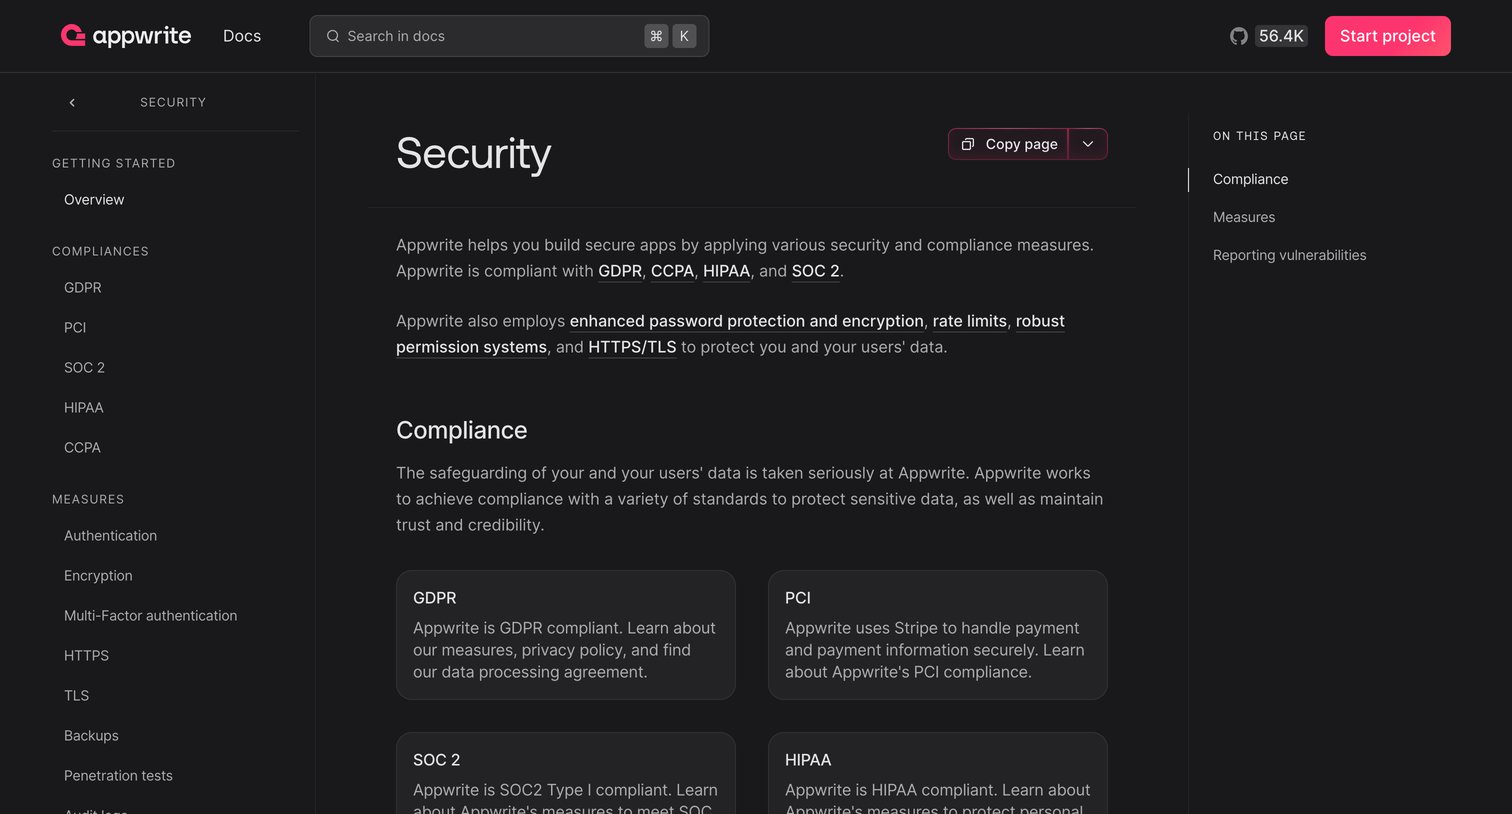The image size is (1512, 814).
Task: Click the Security page title
Action: pos(474,153)
